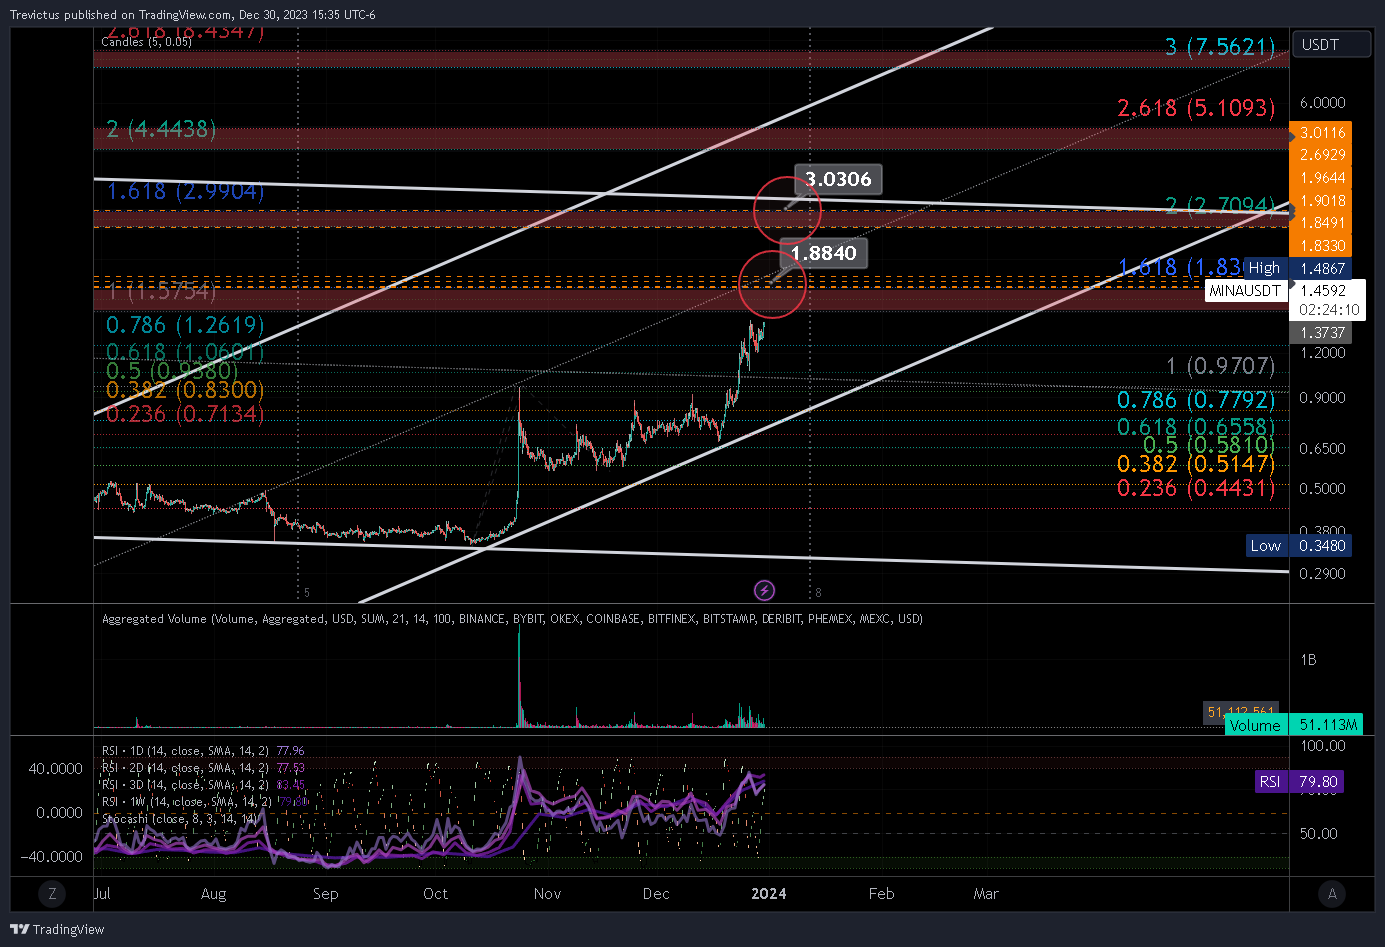Screen dimensions: 1385x947
Task: Click the Fib label 0.382 (0.8300)
Action: [x=185, y=390]
